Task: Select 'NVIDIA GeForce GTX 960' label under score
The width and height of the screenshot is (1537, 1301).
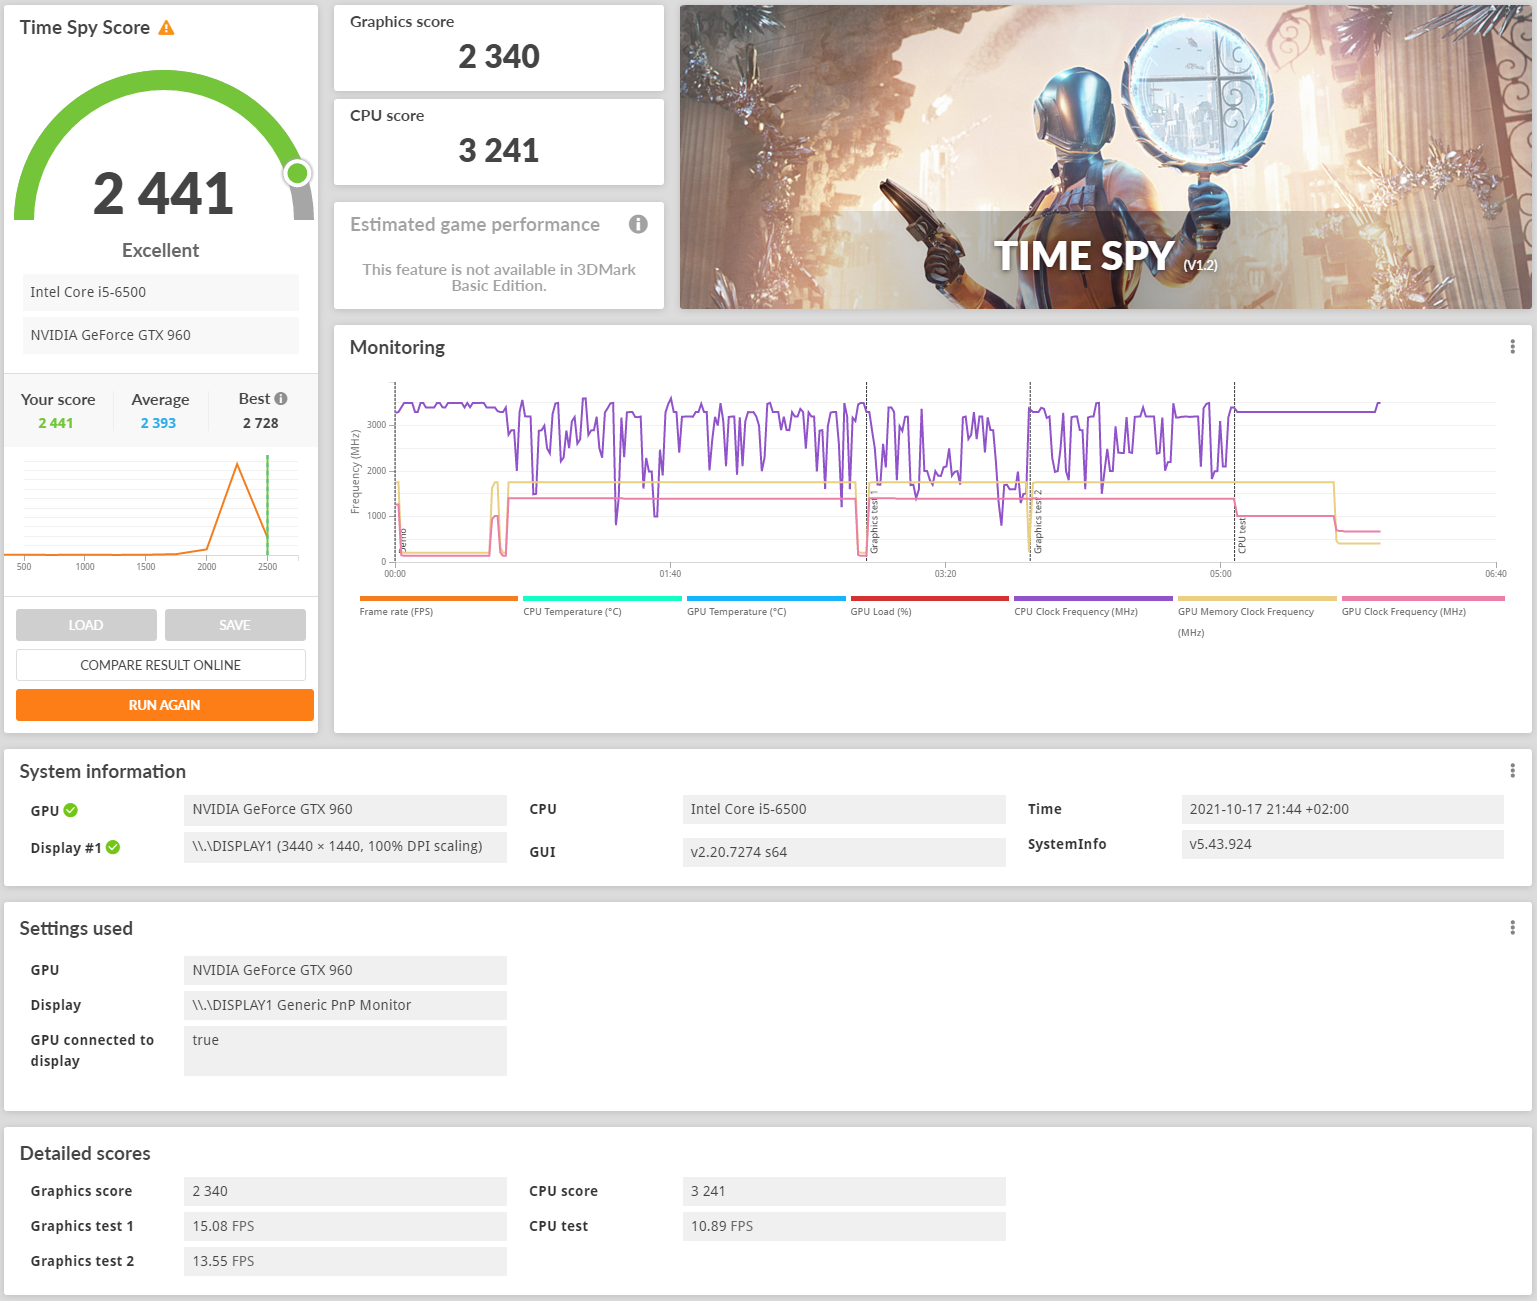Action: [161, 335]
